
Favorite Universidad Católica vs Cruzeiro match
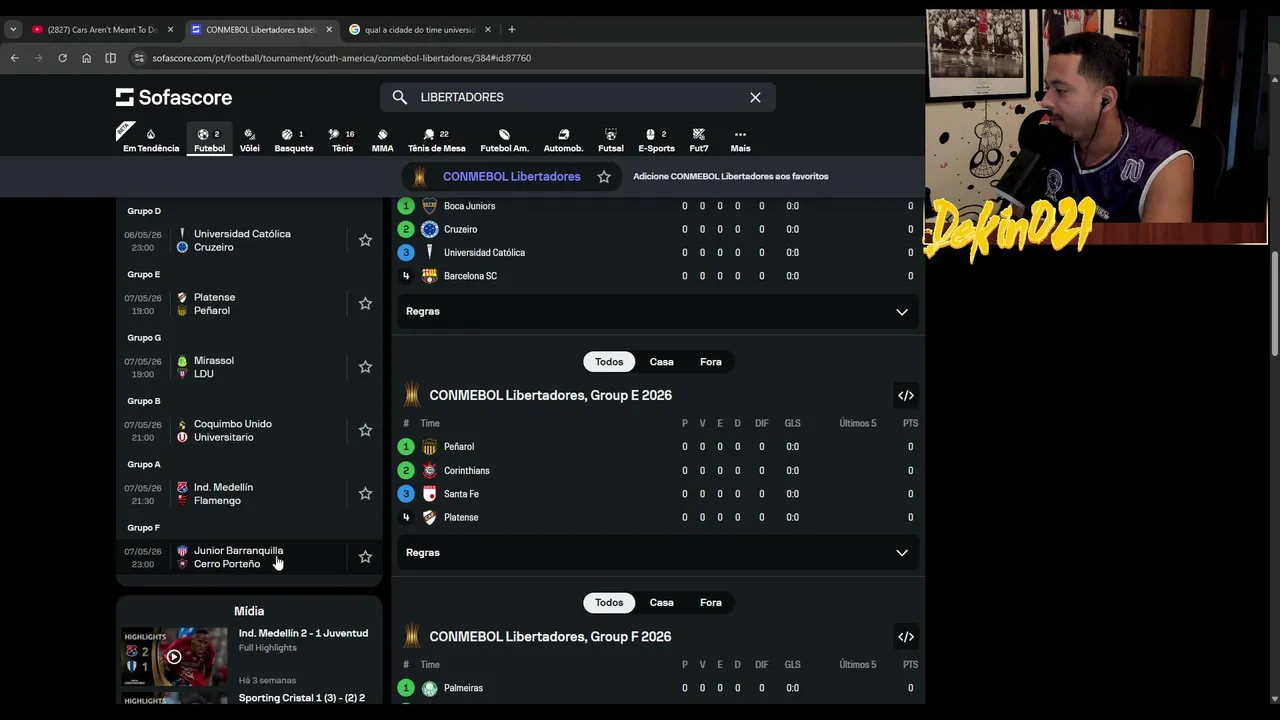tap(365, 241)
